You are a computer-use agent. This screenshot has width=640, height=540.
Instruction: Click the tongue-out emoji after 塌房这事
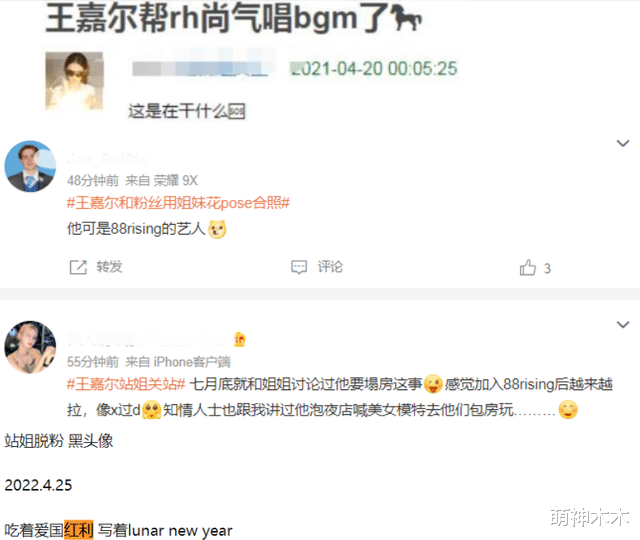433,384
